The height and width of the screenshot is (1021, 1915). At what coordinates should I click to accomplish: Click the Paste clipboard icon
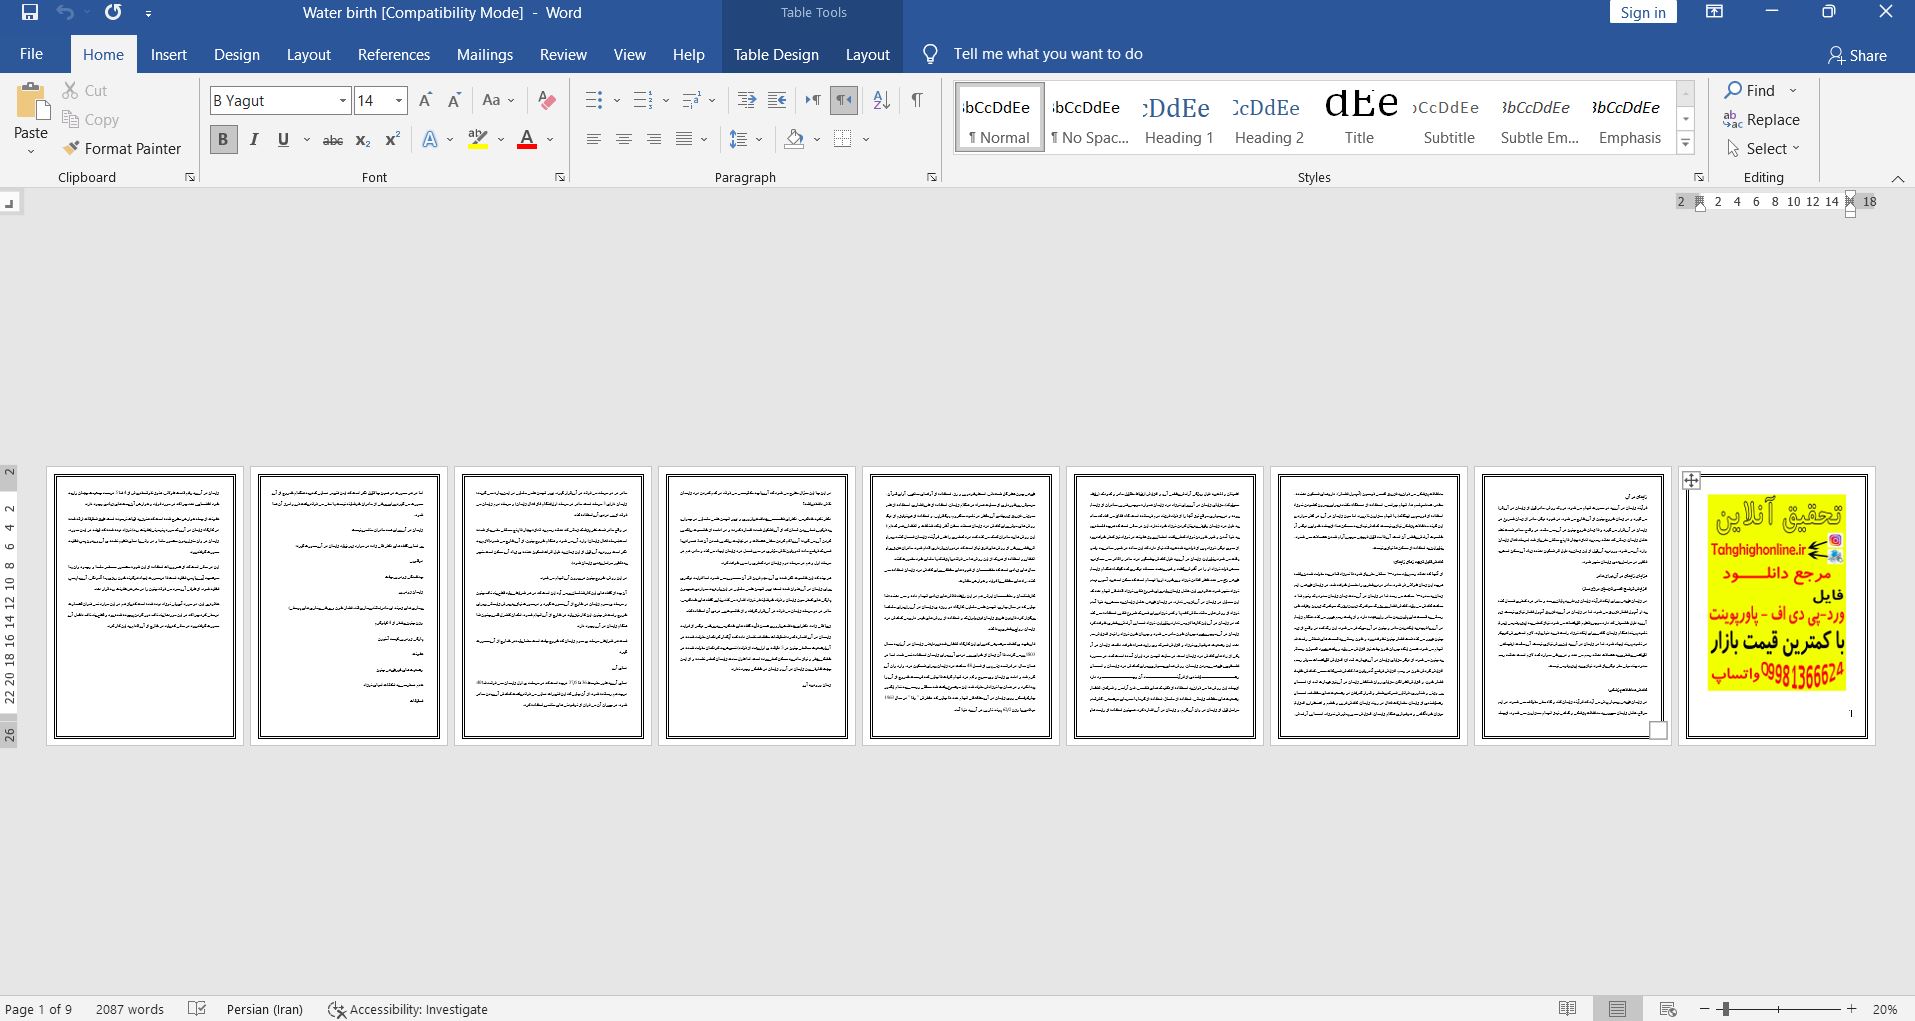(x=30, y=102)
